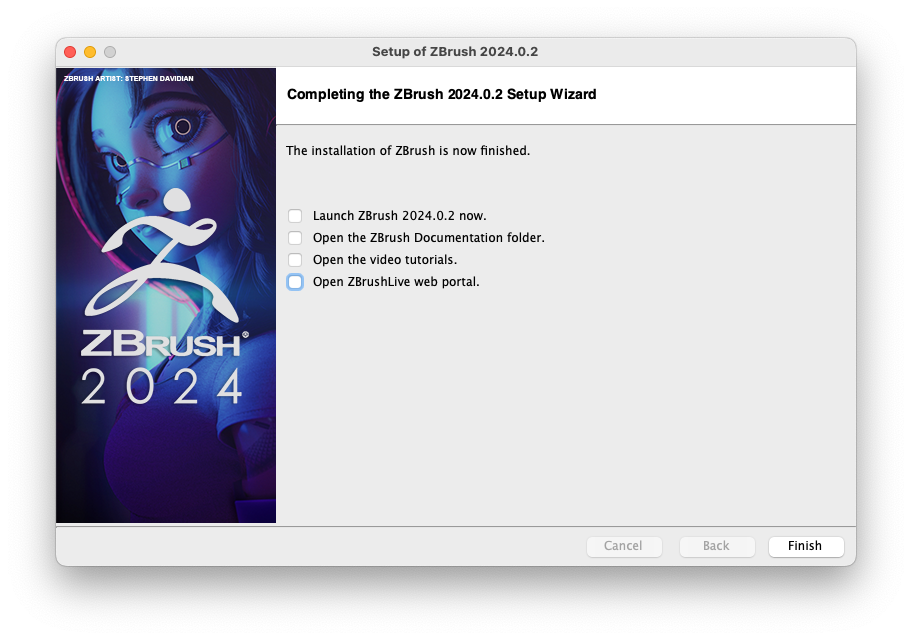Click the 2024 version text in sidebar
Screen dimensions: 912x640
[165, 384]
